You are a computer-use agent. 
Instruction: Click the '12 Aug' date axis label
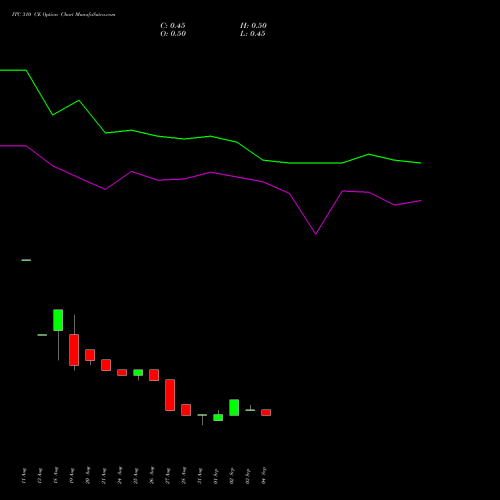click(40, 476)
